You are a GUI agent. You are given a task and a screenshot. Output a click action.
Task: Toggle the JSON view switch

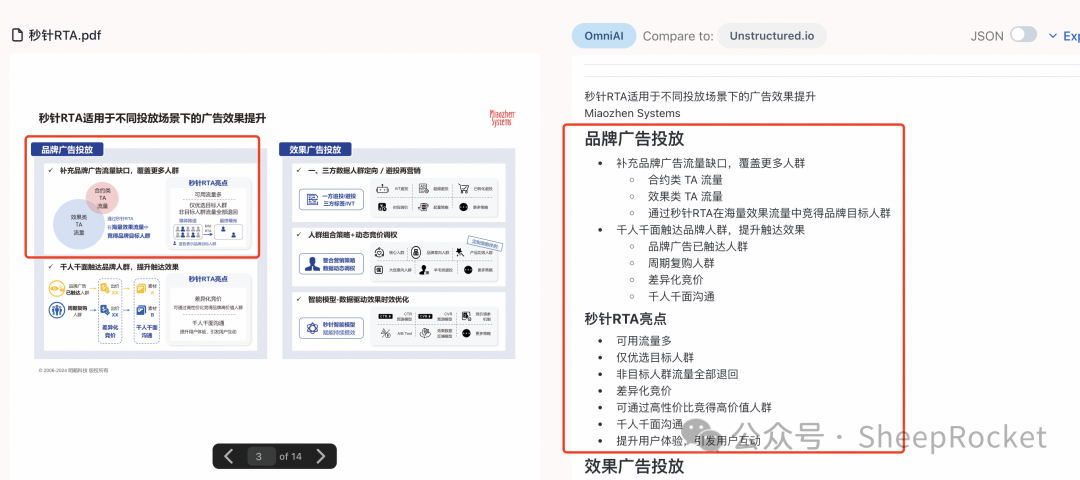(1023, 35)
